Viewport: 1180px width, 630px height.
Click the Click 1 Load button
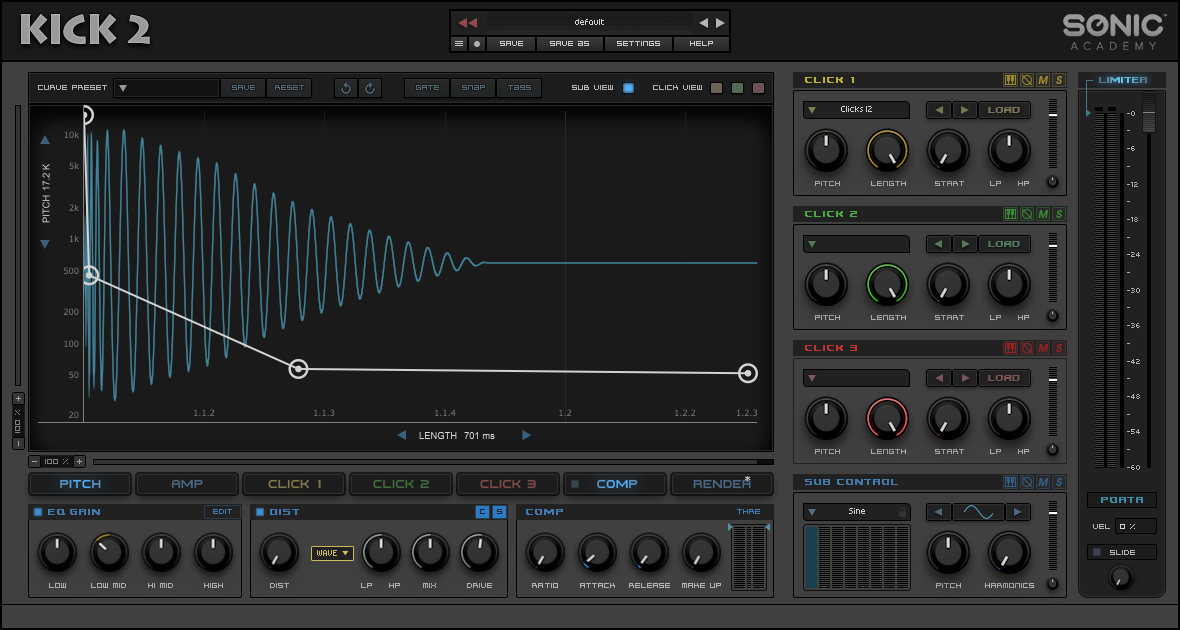click(x=1004, y=110)
